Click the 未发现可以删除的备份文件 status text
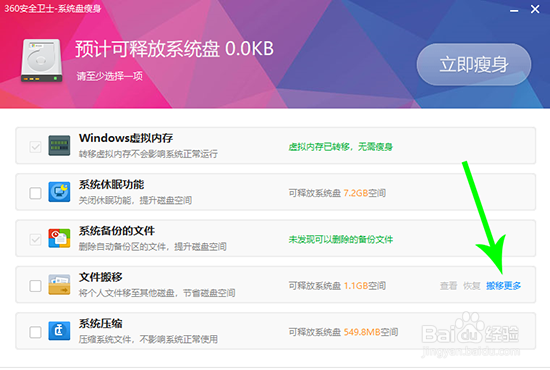 click(341, 240)
